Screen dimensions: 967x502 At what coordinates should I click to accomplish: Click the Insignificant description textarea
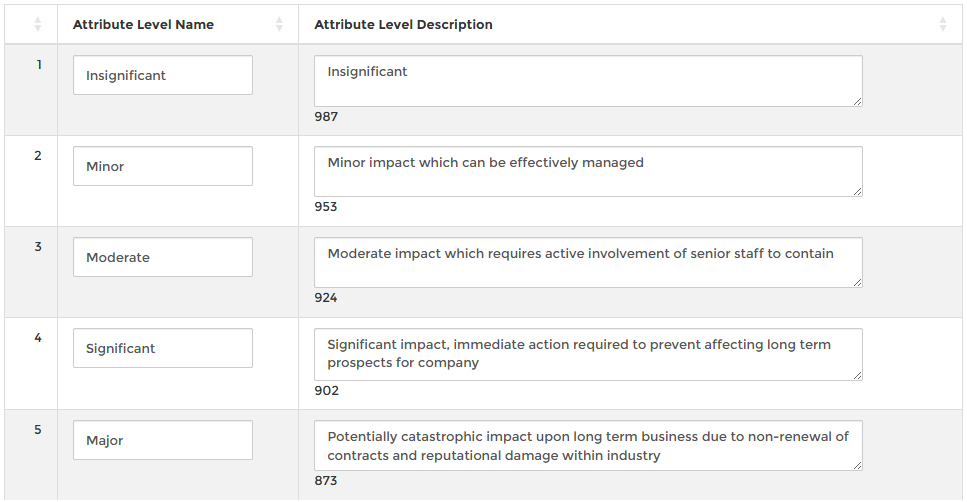(x=588, y=81)
